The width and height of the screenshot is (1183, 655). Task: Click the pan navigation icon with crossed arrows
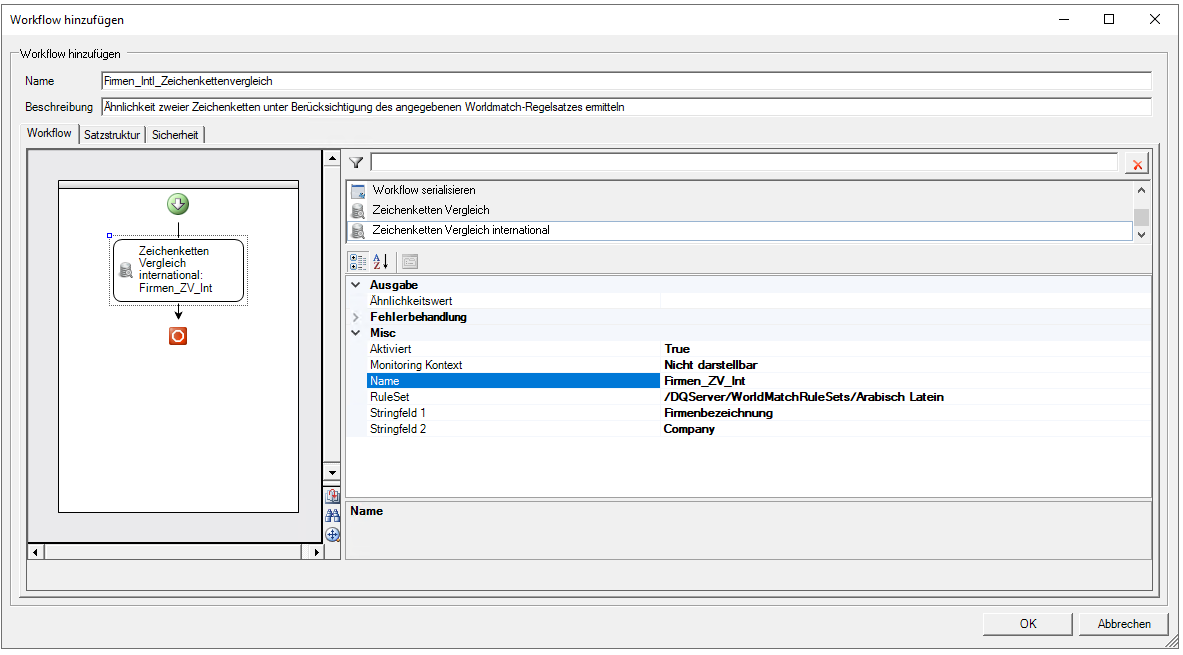332,534
